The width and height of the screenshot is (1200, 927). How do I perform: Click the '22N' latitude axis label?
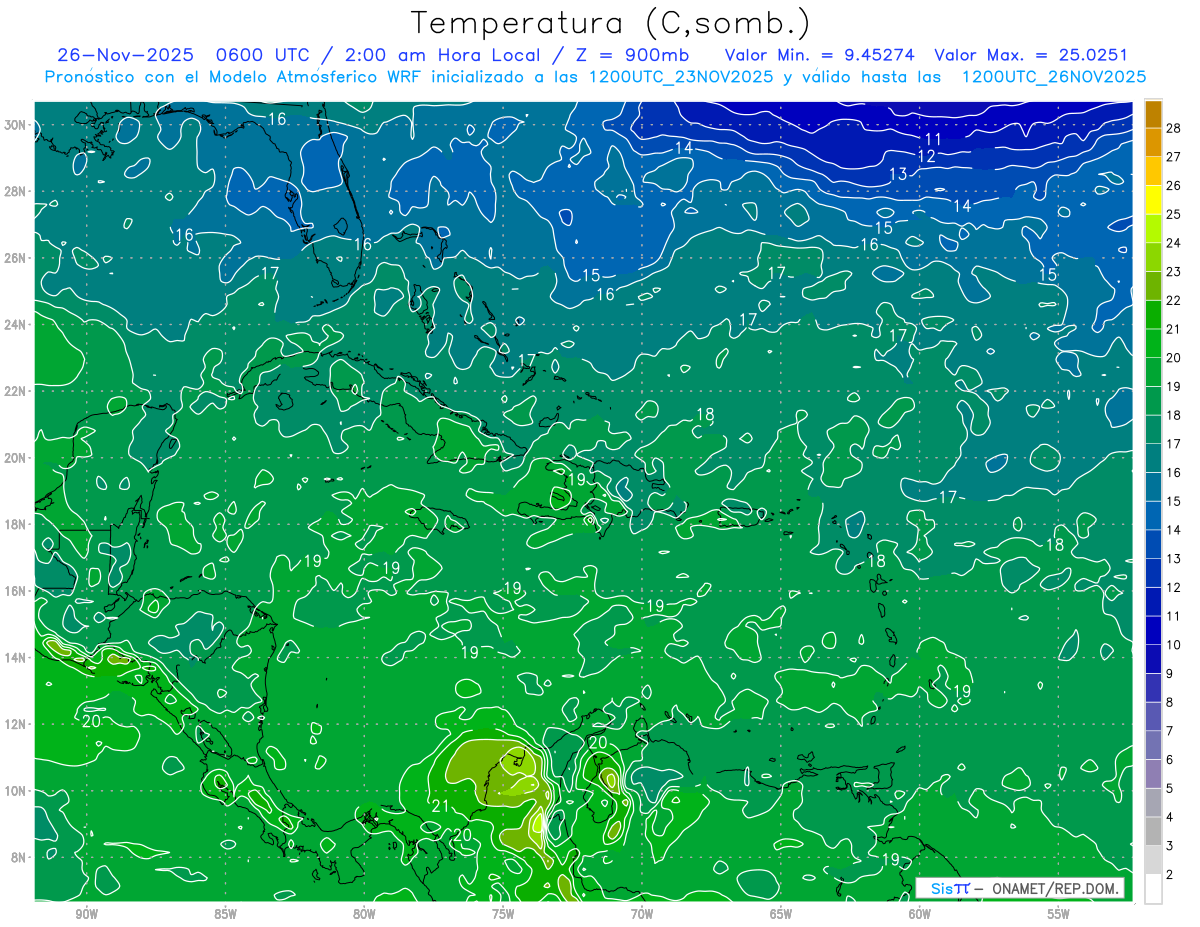click(x=16, y=391)
